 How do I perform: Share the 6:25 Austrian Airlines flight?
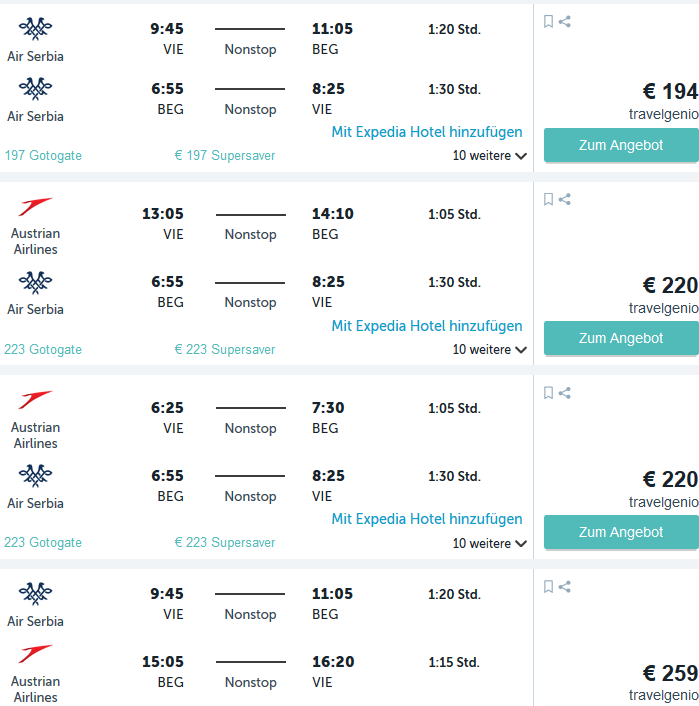pyautogui.click(x=565, y=393)
